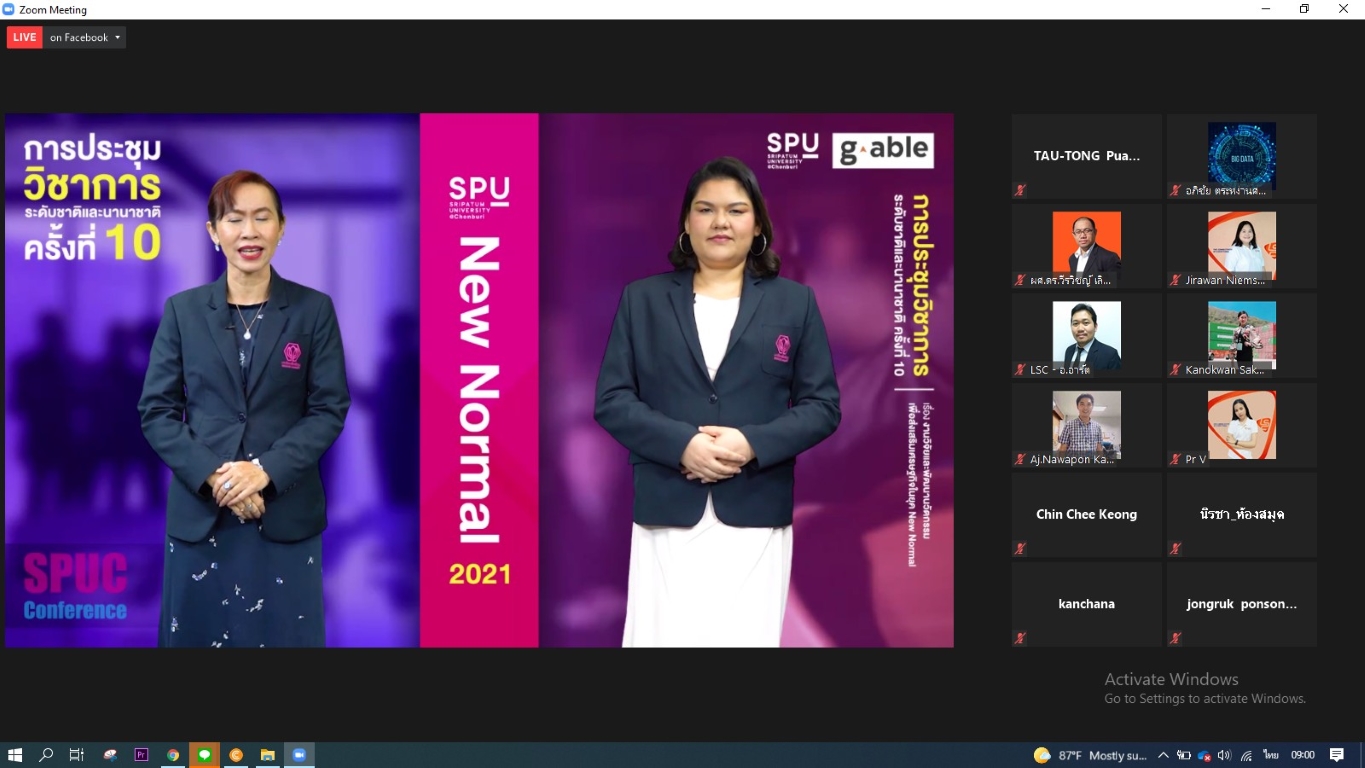Screen dimensions: 1365x768
Task: Switch the ไทย input language indicator
Action: pyautogui.click(x=1271, y=755)
